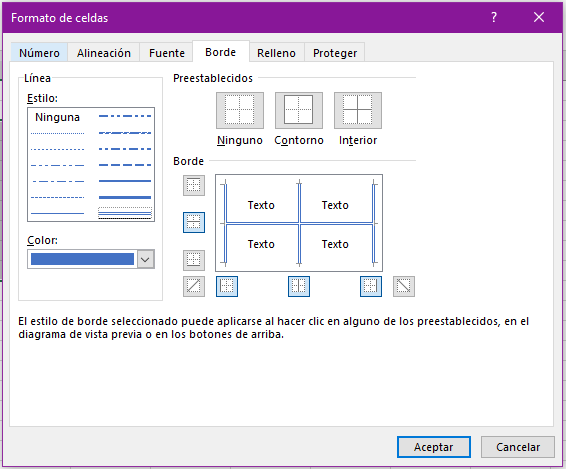Screen dimensions: 566x469
Task: Apply the Contorno outline preset
Action: [299, 110]
